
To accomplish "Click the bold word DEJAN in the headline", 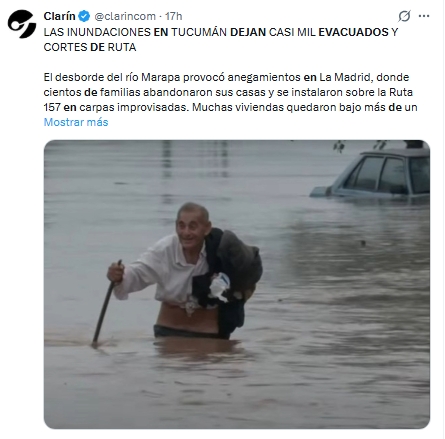I will coord(248,32).
